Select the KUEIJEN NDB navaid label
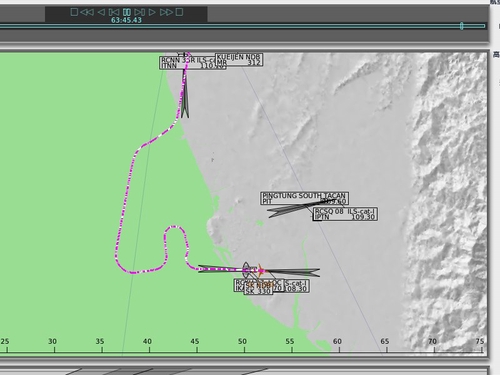The height and width of the screenshot is (375, 500). tap(239, 60)
